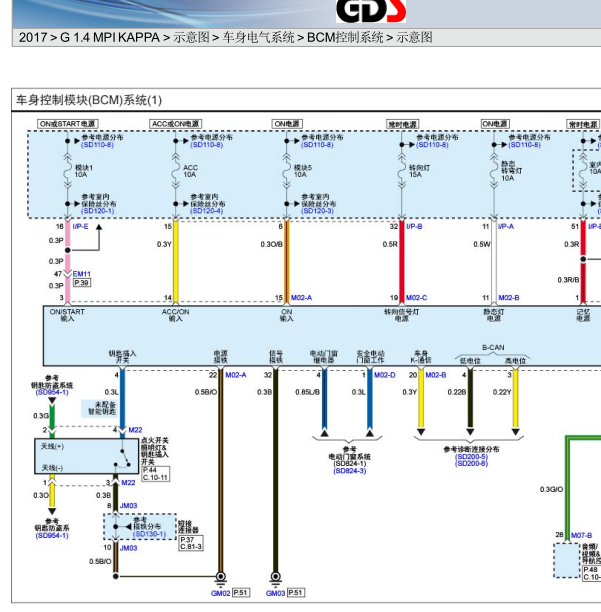Open the SD200-6 diagnostic connector link
The image size is (601, 612).
point(471,464)
